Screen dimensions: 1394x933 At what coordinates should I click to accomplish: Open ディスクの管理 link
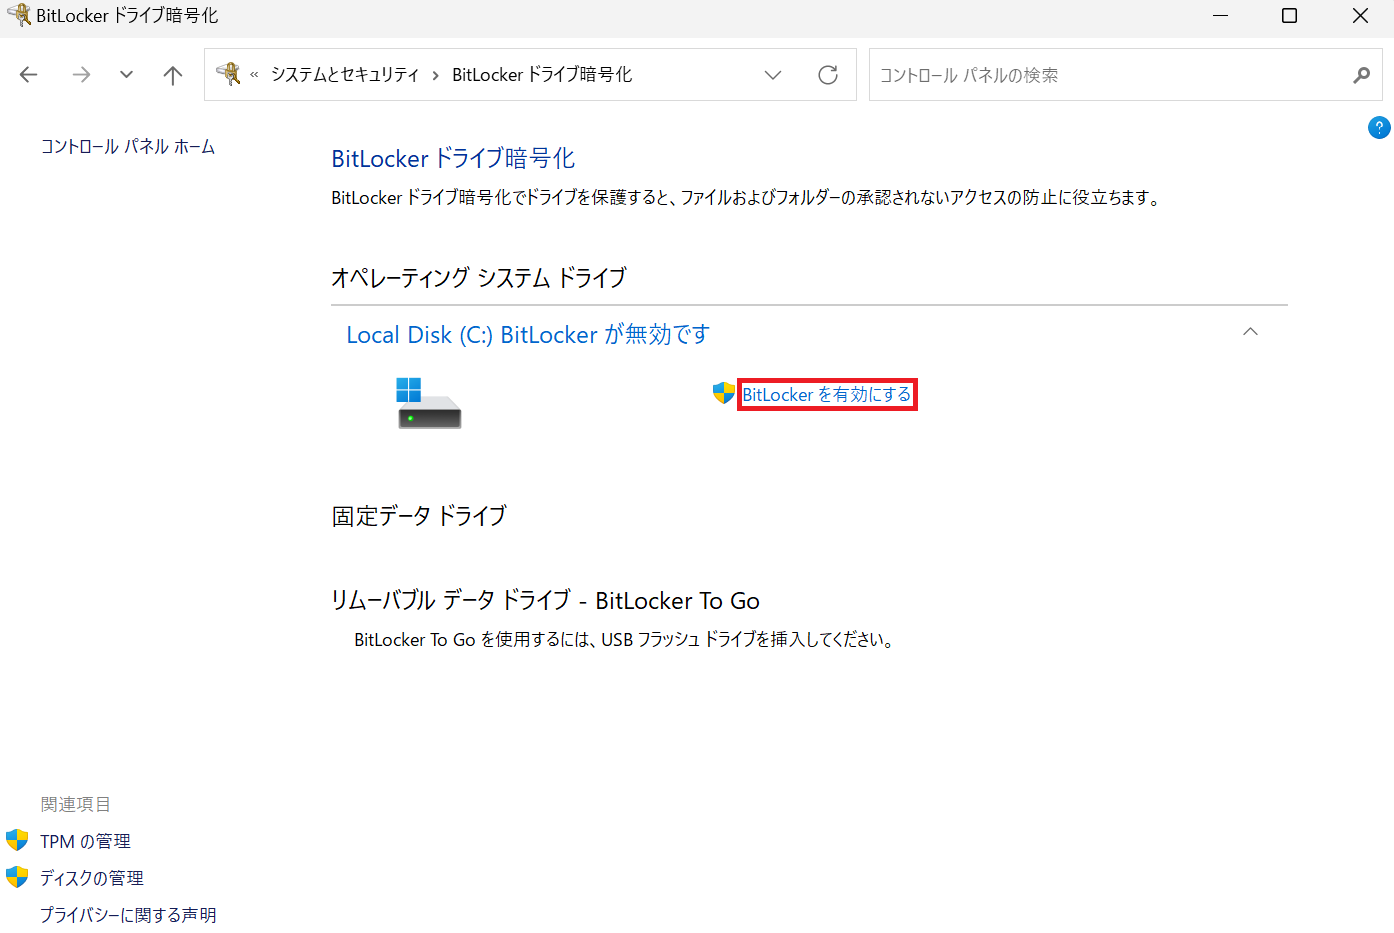click(92, 878)
